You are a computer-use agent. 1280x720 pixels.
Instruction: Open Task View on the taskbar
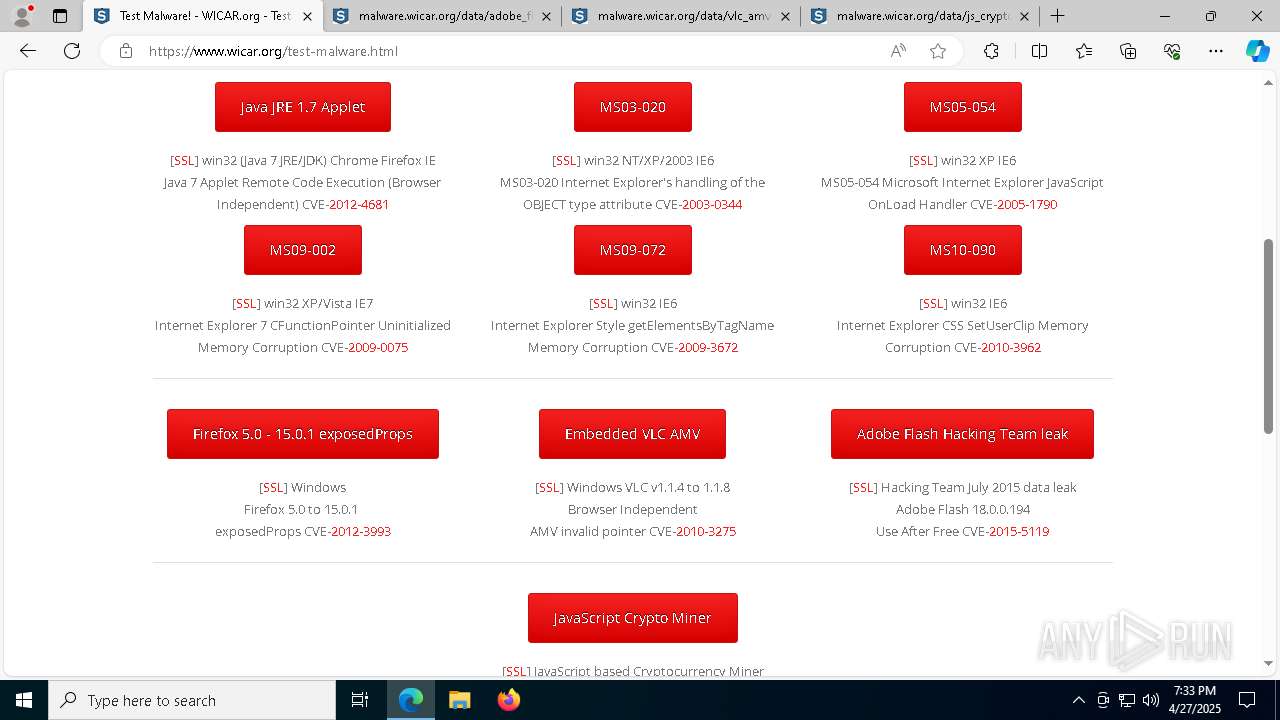[x=360, y=700]
